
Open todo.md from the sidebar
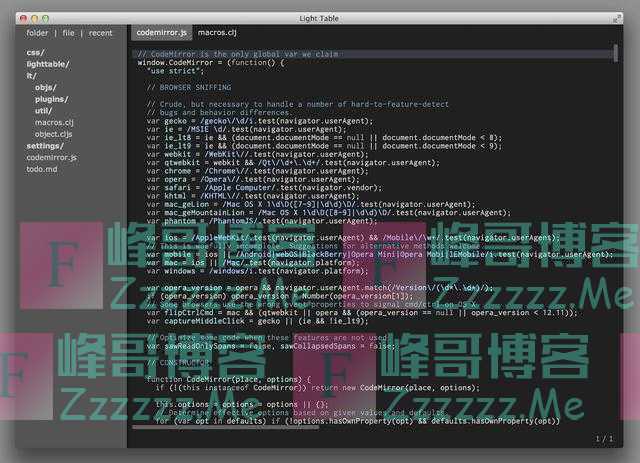click(x=42, y=169)
